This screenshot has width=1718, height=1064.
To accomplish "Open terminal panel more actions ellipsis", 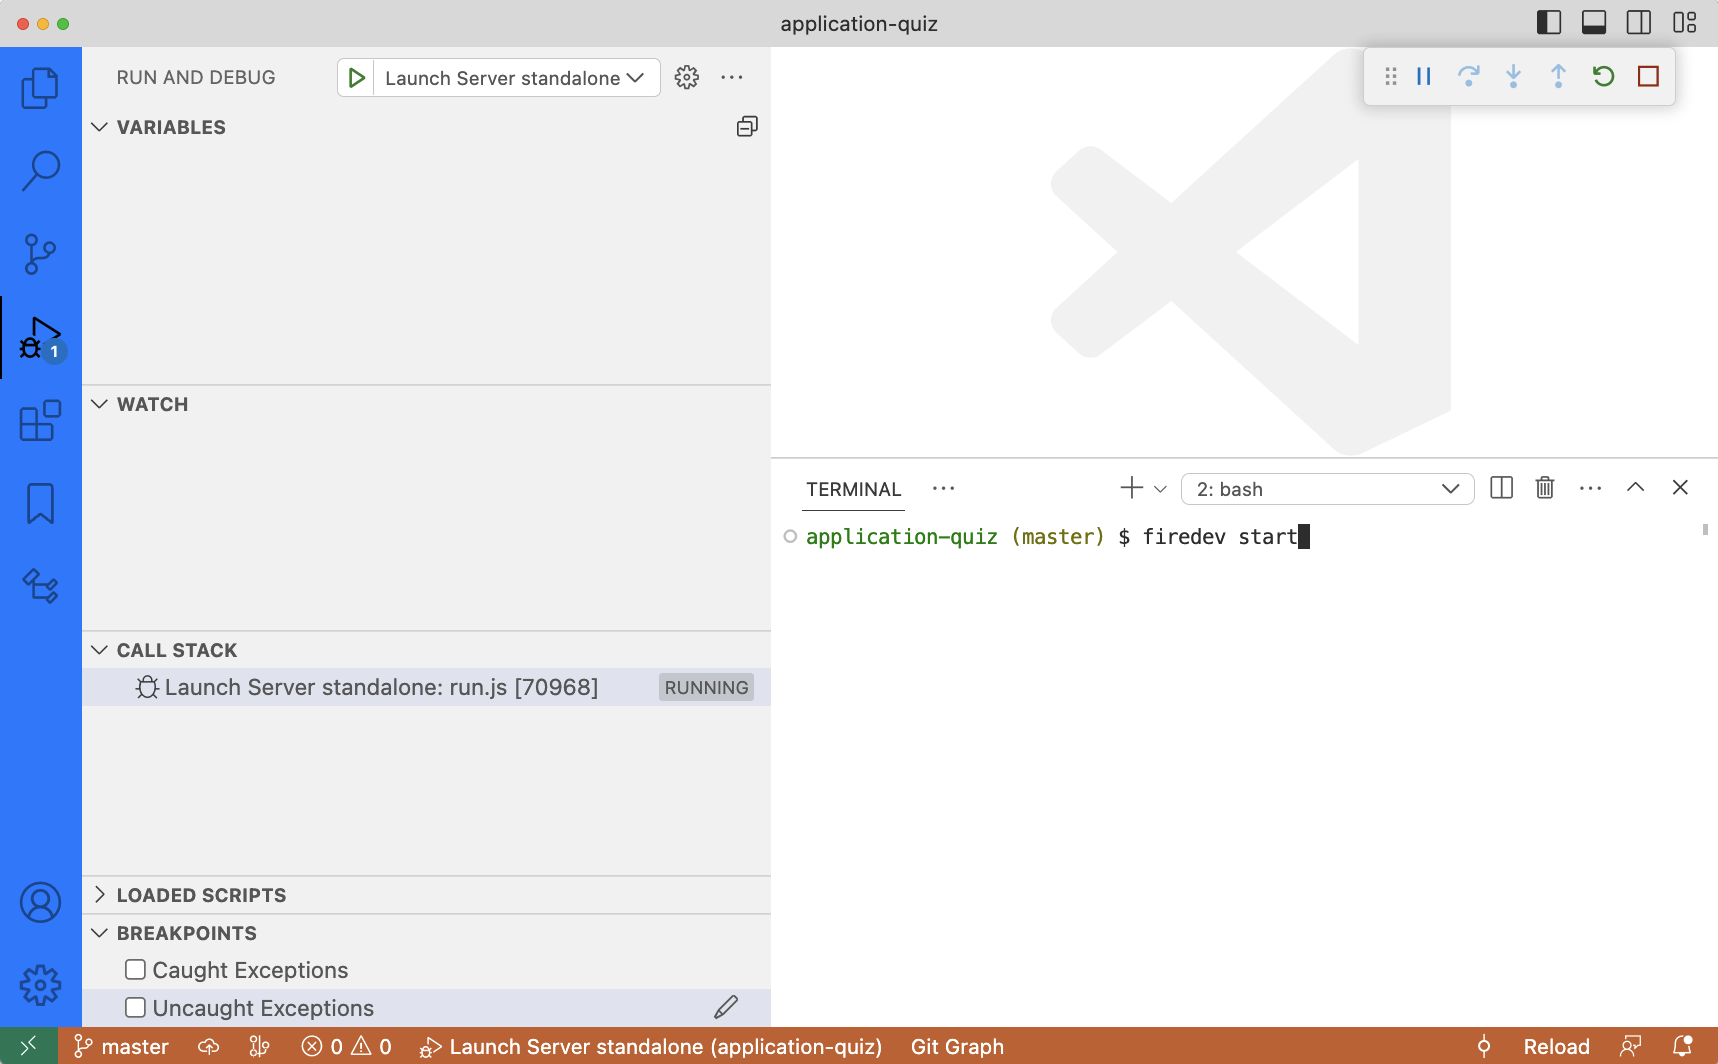I will [x=1590, y=488].
